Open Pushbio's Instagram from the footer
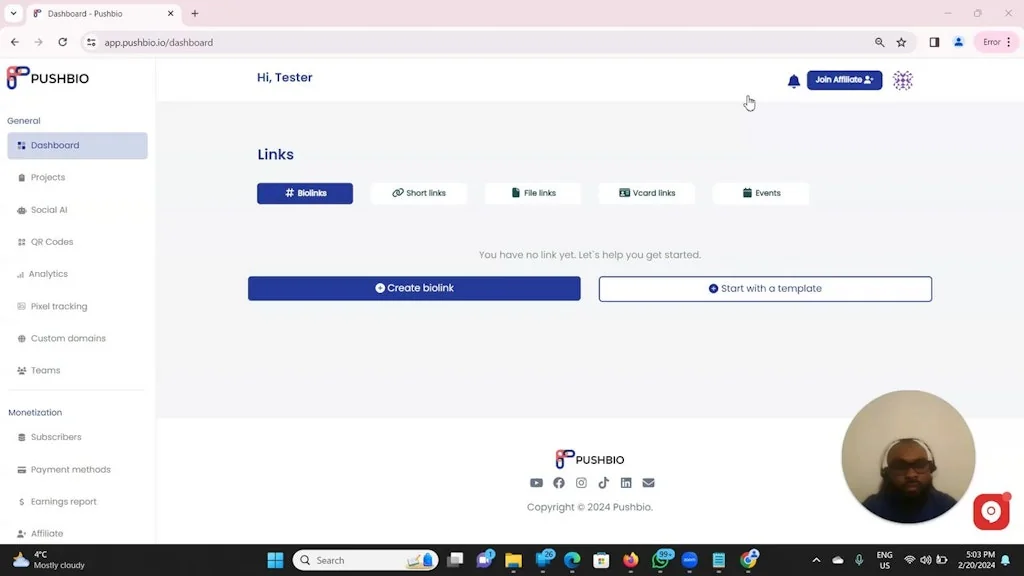Image resolution: width=1024 pixels, height=576 pixels. coord(581,483)
